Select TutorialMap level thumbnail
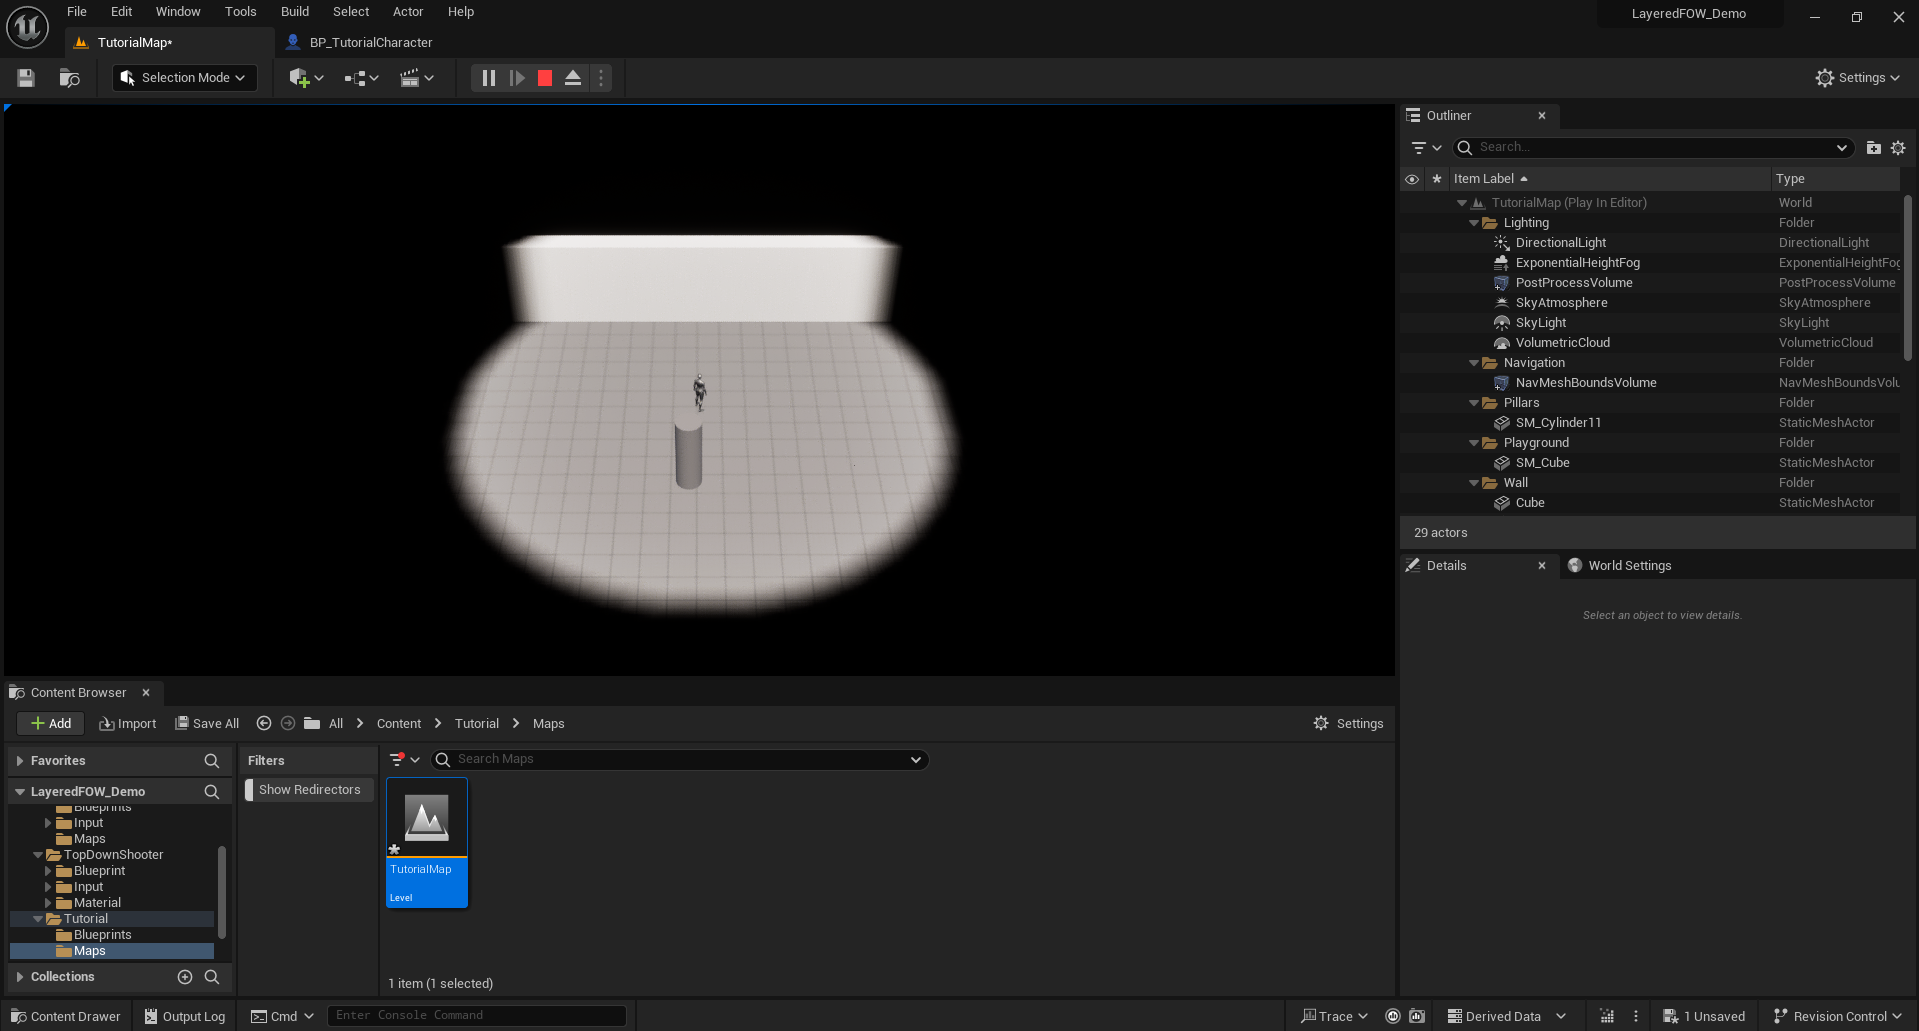1919x1031 pixels. tap(427, 843)
